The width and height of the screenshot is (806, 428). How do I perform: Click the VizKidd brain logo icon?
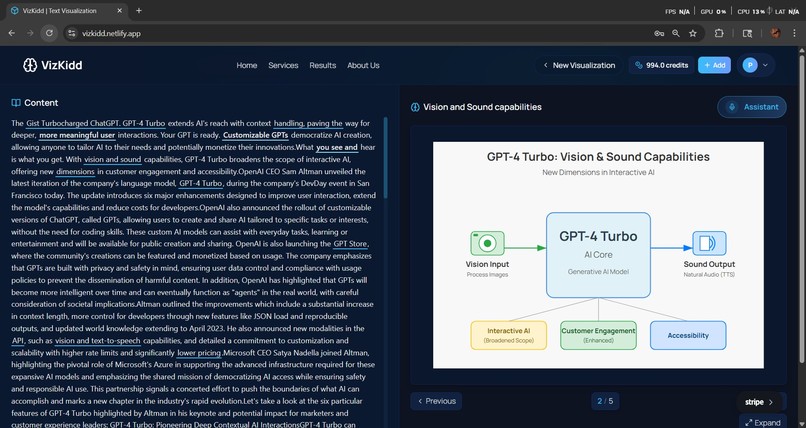[30, 65]
